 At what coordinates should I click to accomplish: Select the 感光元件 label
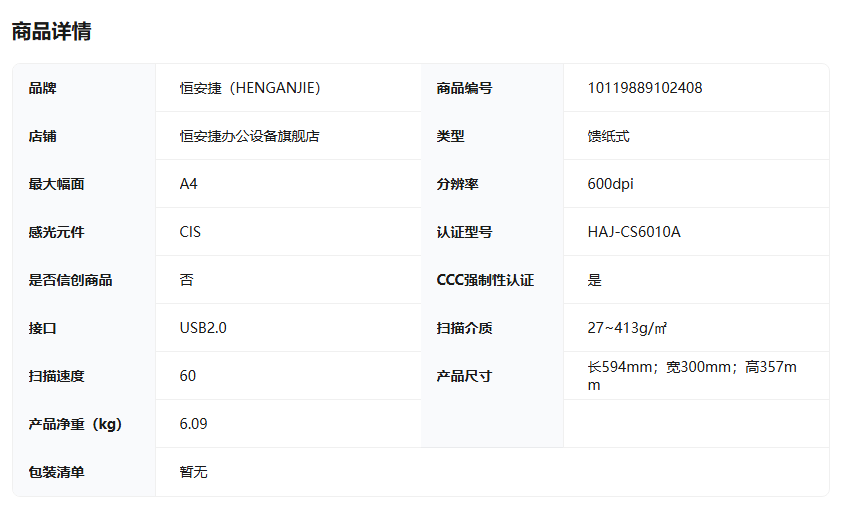(57, 232)
